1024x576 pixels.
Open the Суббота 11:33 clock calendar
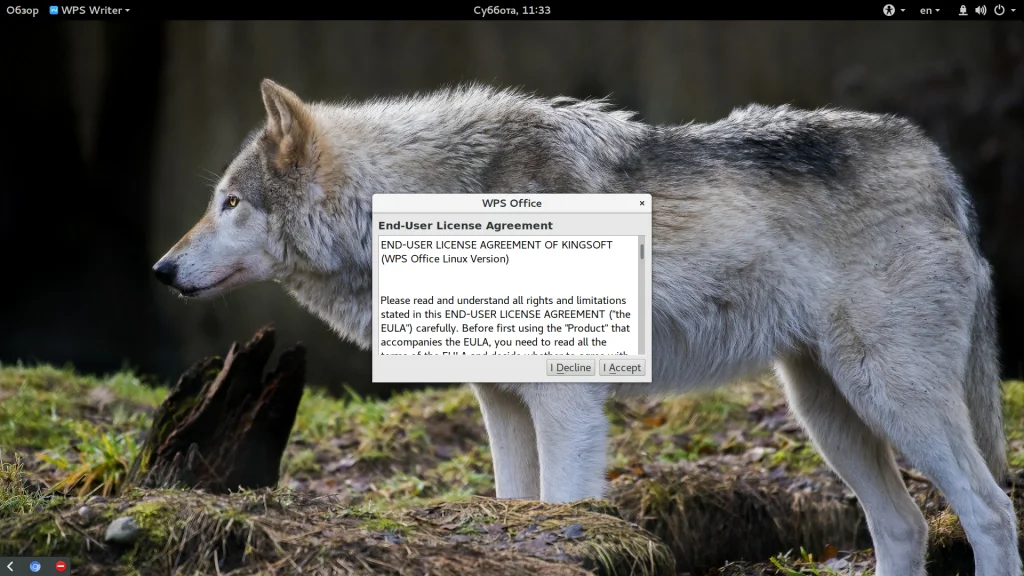pos(512,10)
